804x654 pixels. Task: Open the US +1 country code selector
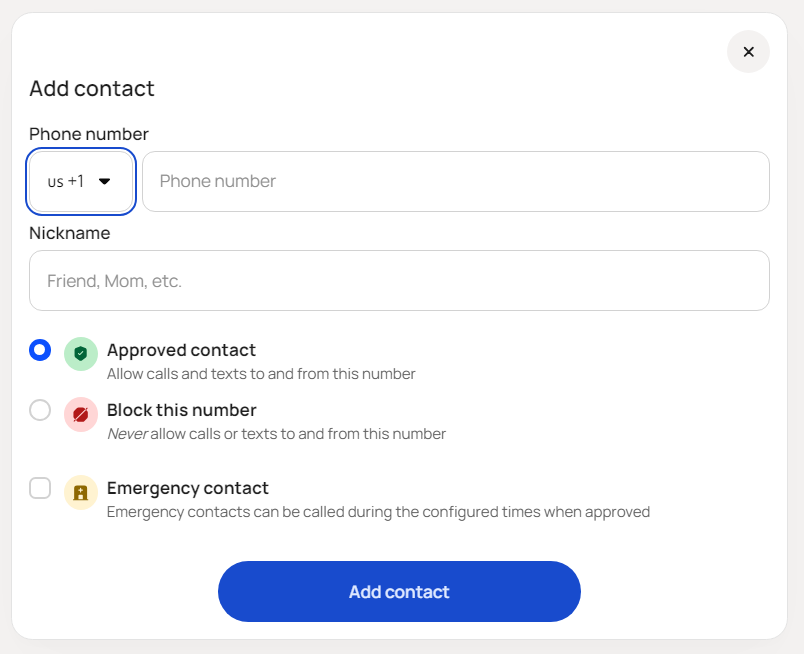pyautogui.click(x=81, y=182)
